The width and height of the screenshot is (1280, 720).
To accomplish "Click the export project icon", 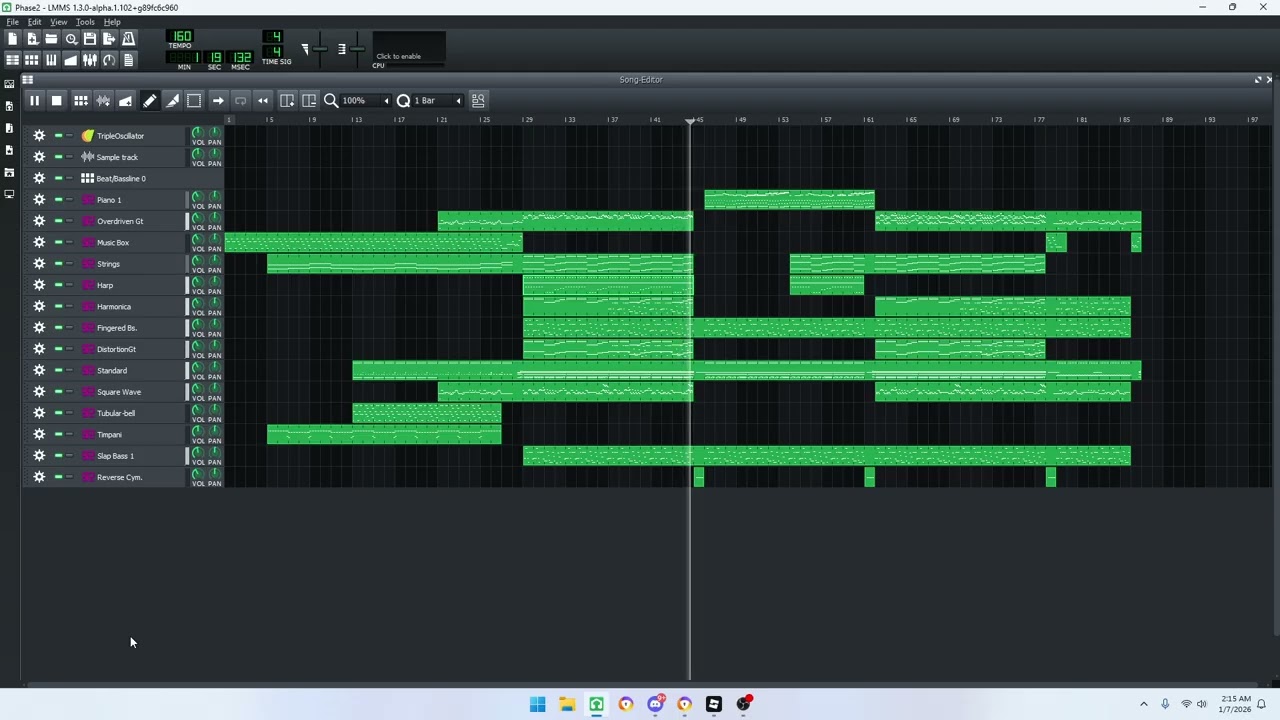I will point(109,39).
